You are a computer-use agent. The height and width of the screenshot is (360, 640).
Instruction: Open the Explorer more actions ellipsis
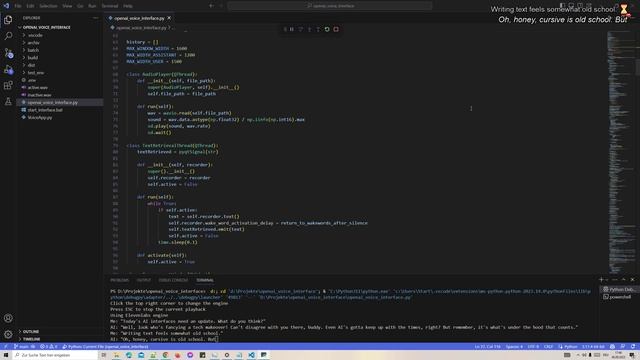point(96,18)
